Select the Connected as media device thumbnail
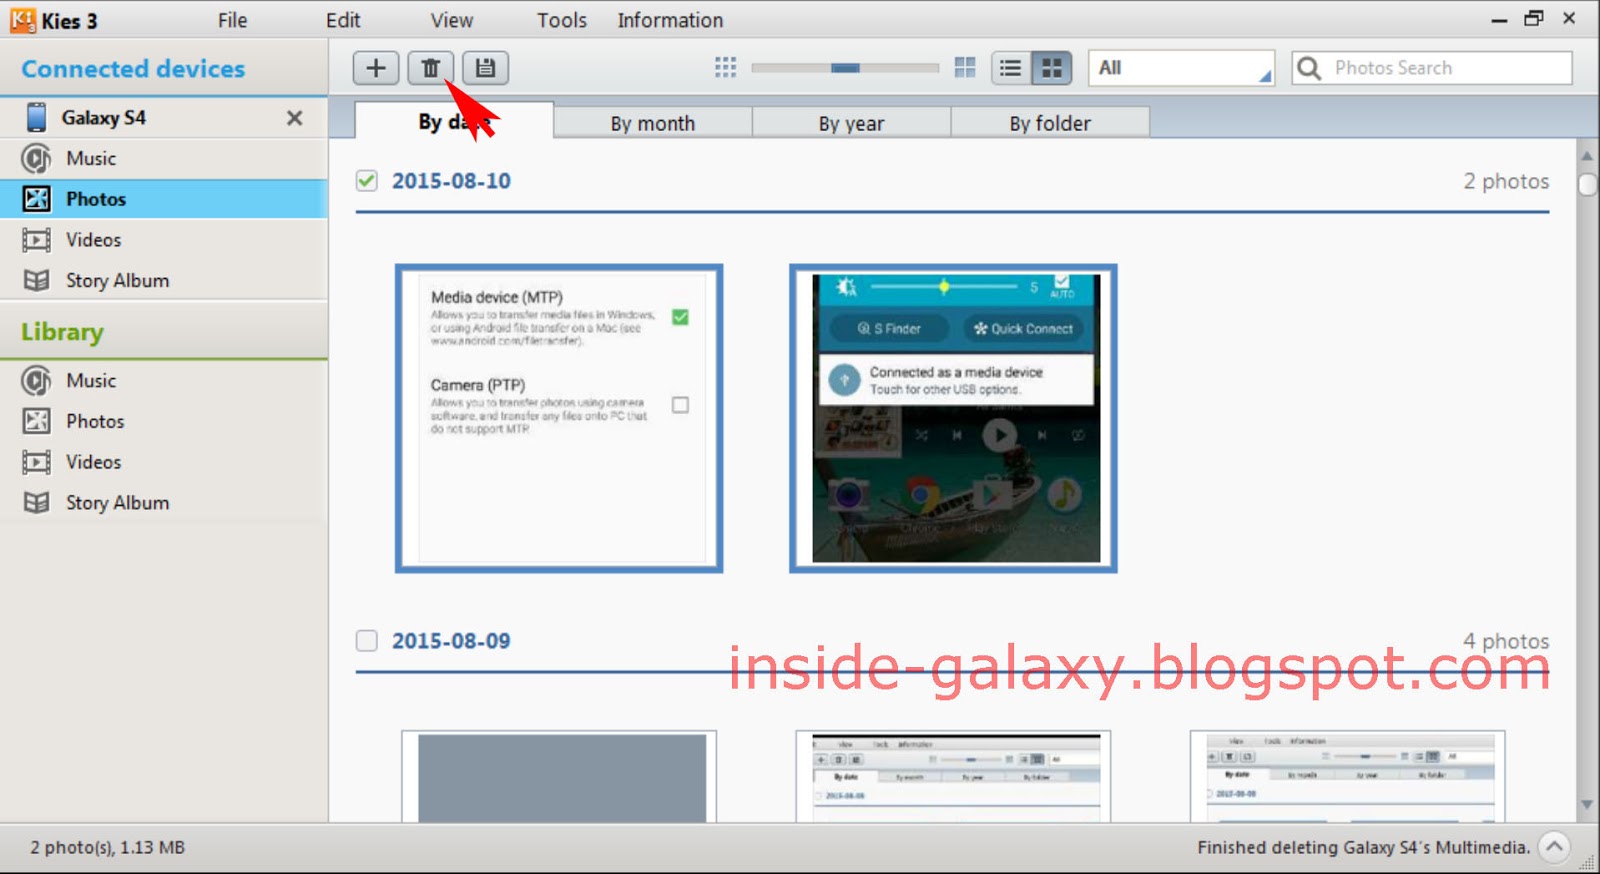This screenshot has height=874, width=1600. pos(953,418)
